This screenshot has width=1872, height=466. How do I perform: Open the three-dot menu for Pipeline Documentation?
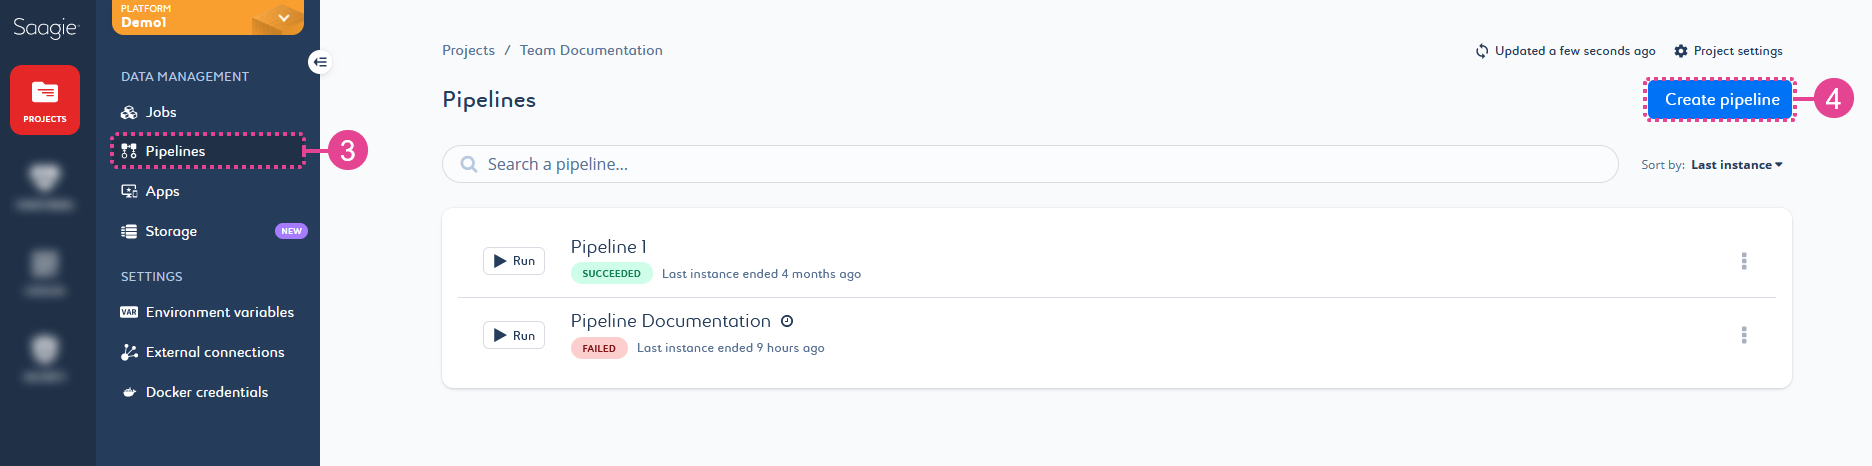[1744, 335]
